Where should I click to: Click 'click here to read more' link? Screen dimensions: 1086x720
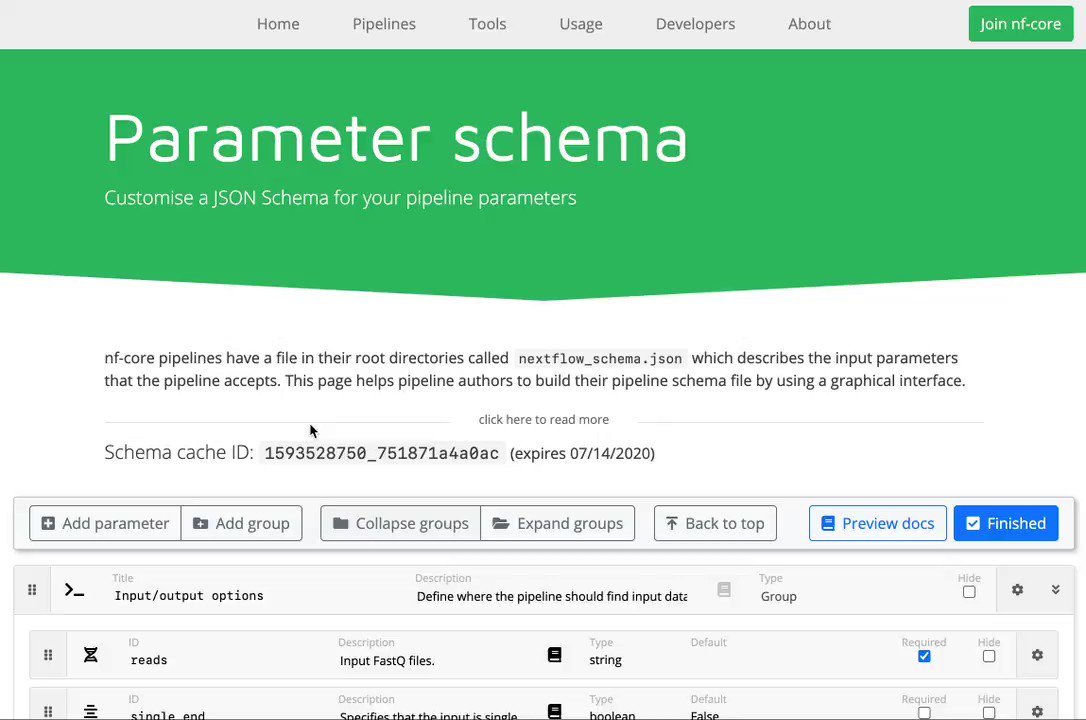544,420
